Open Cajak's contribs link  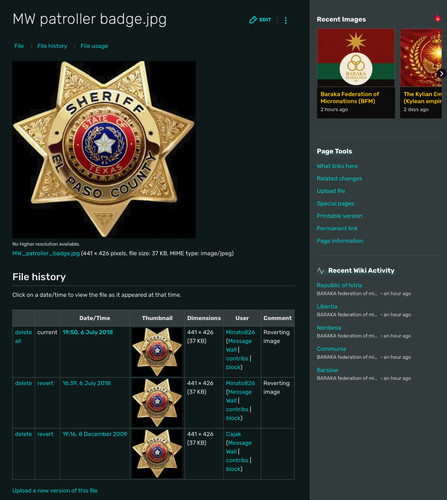(237, 460)
